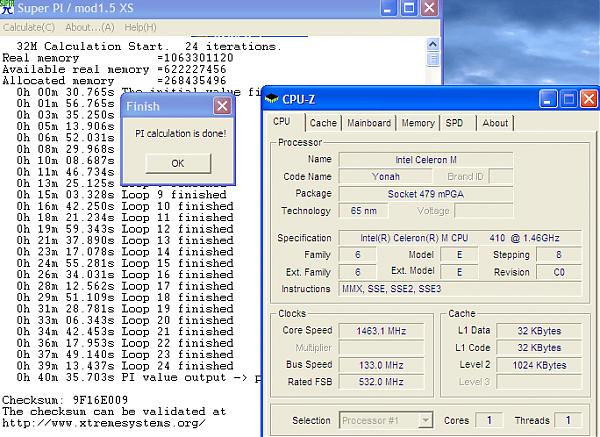Viewport: 600px width, 437px height.
Task: Click the Package field Socket 479 mPGA
Action: point(426,194)
